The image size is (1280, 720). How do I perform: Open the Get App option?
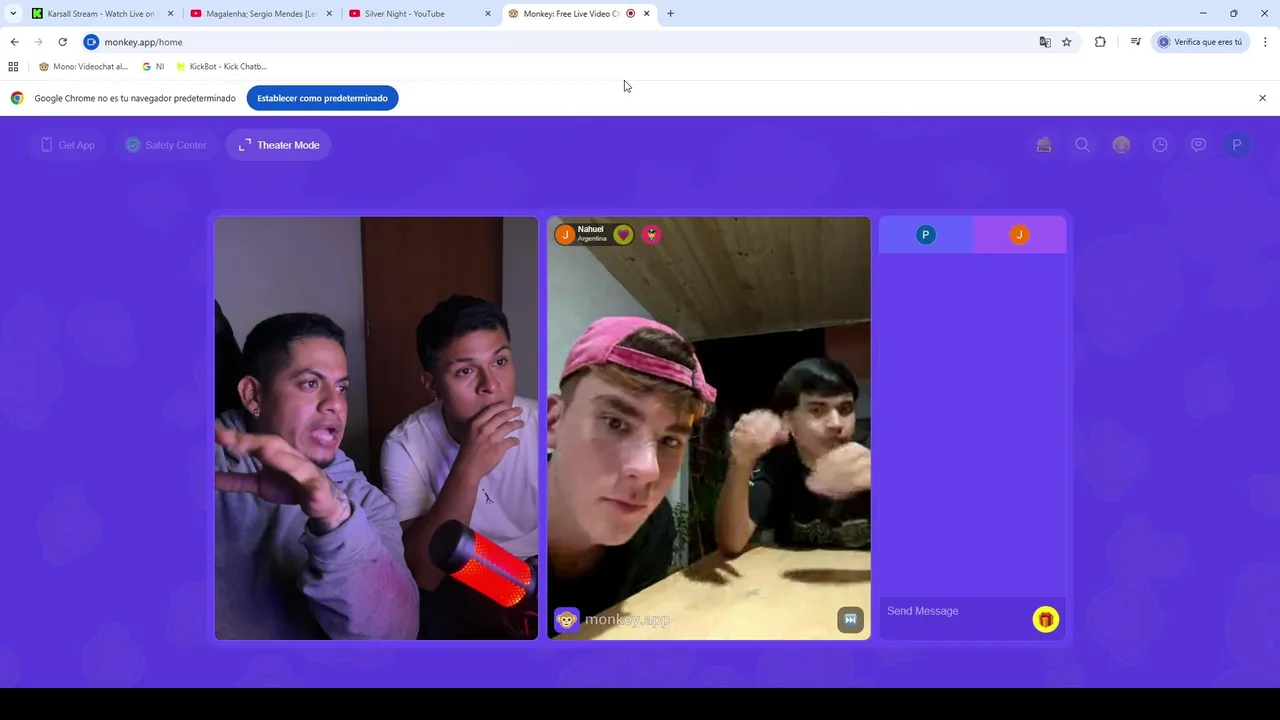coord(67,145)
